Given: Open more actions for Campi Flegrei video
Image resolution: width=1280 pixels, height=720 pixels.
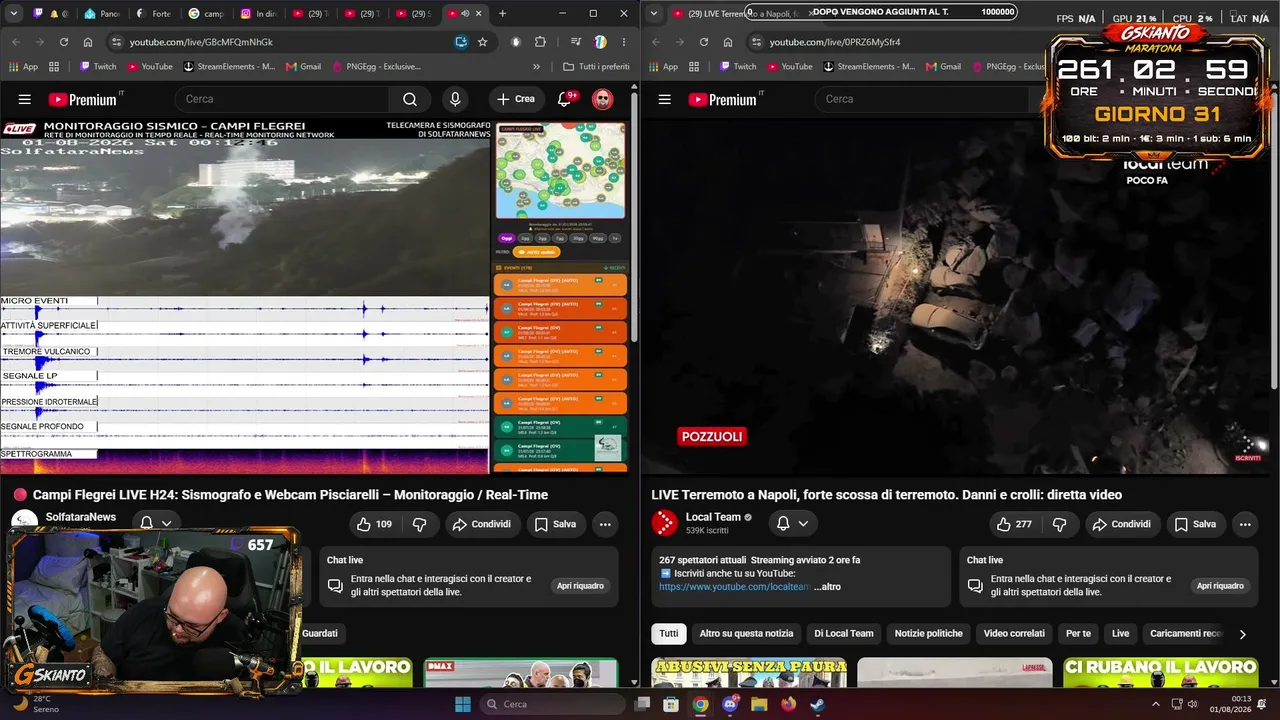Looking at the screenshot, I should coord(605,524).
